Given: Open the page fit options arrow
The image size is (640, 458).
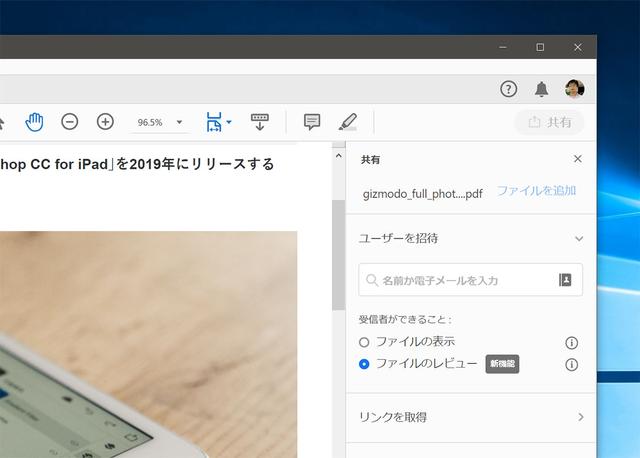Looking at the screenshot, I should tap(229, 122).
